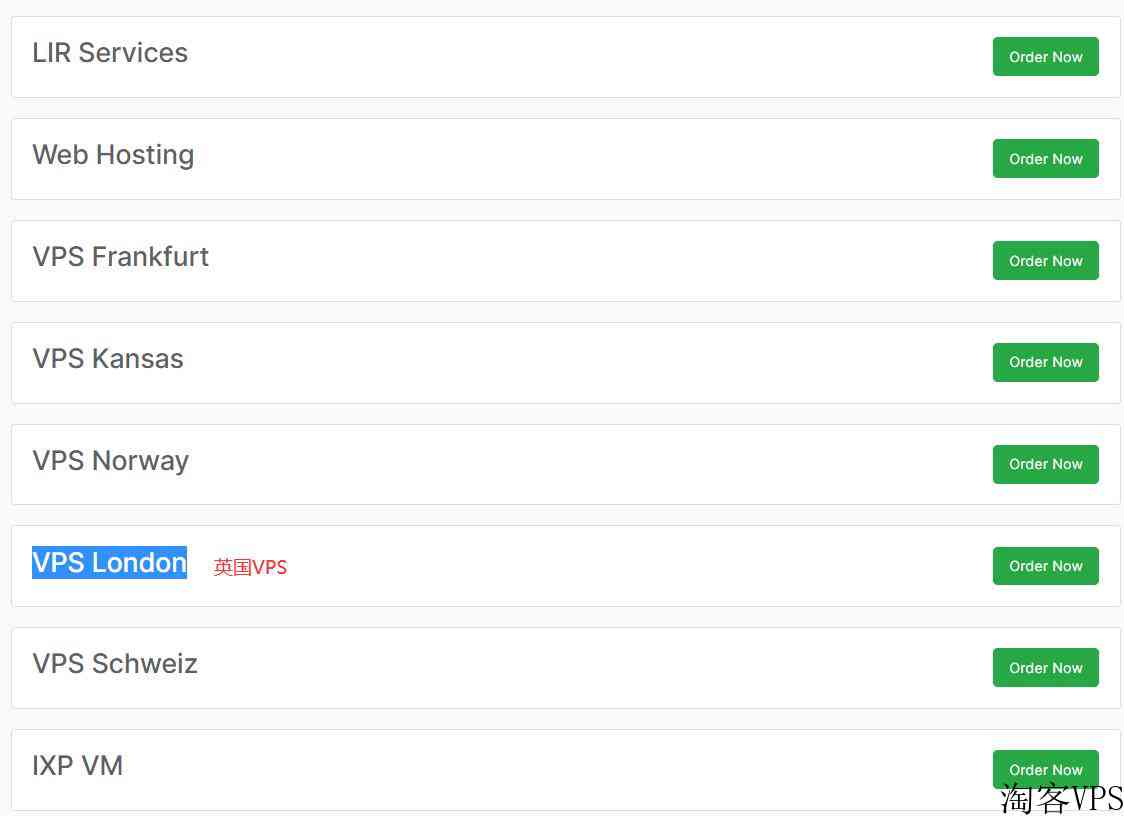Open the VPS Frankfurt product group
Viewport: 1124px width, 816px height.
[120, 257]
